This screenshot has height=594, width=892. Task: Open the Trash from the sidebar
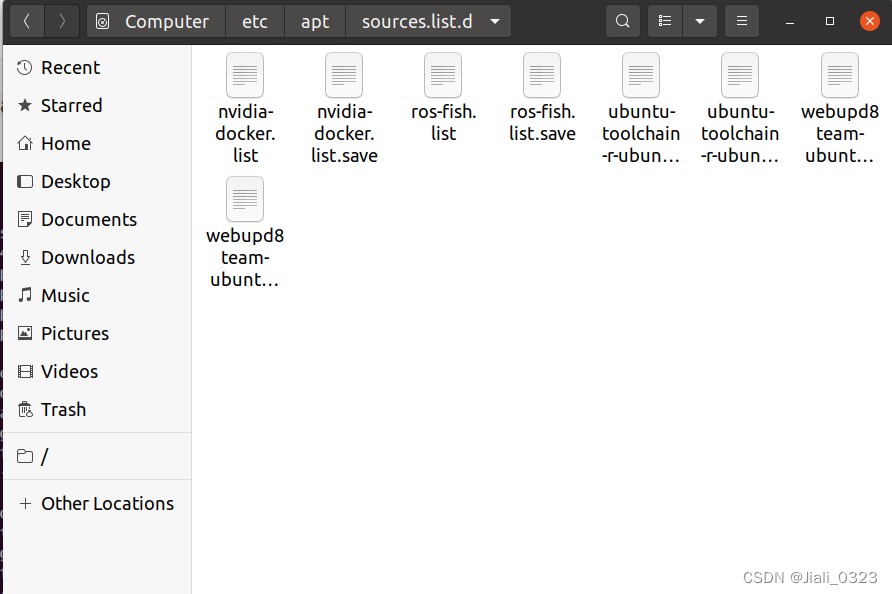pyautogui.click(x=62, y=409)
